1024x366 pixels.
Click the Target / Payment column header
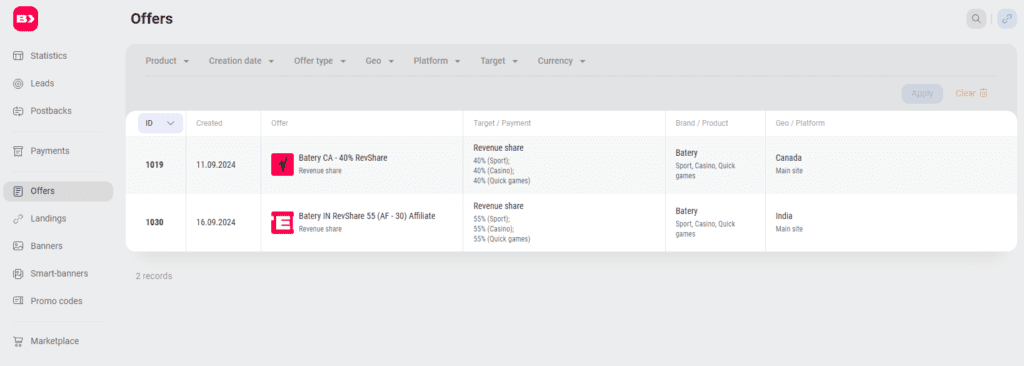(x=502, y=123)
